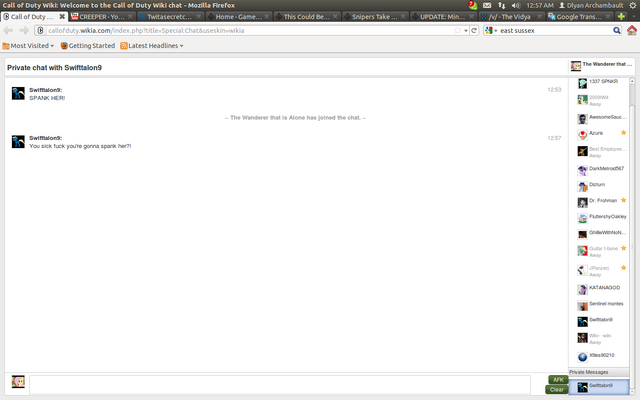Click The Wanderer avatar in the header
The width and height of the screenshot is (640, 400).
(576, 66)
